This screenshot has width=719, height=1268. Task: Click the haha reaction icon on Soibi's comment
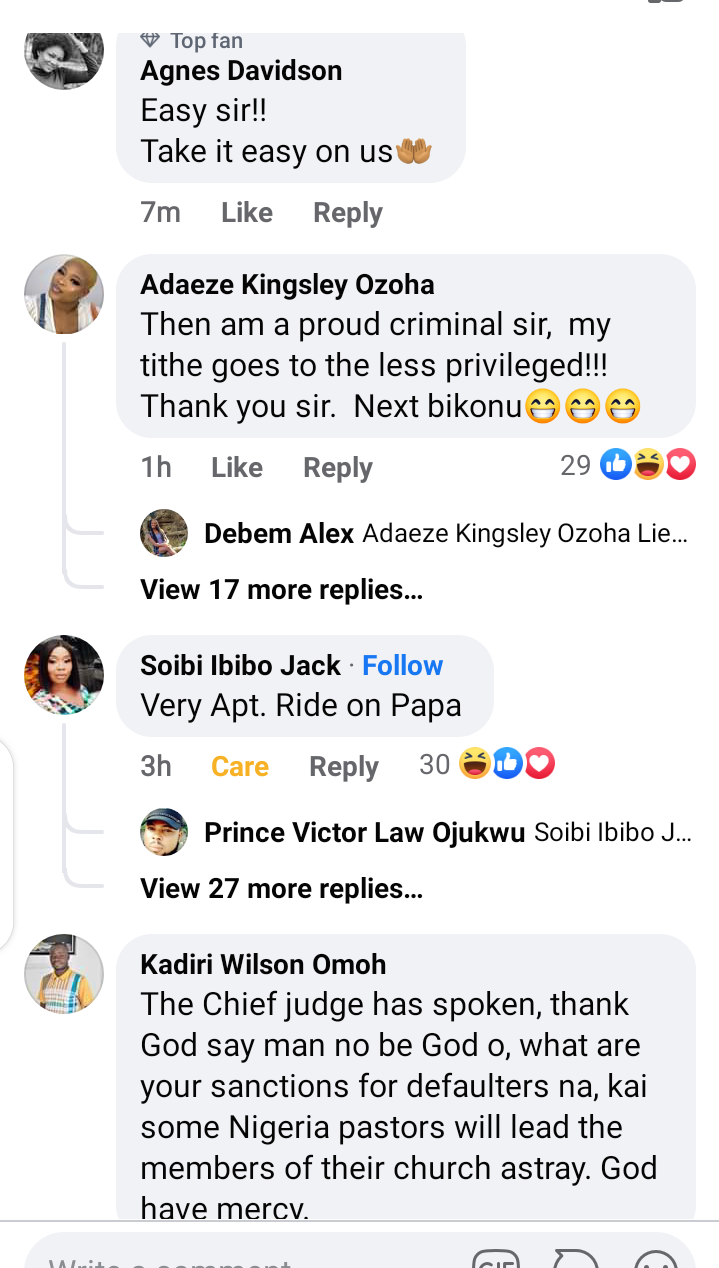click(475, 764)
